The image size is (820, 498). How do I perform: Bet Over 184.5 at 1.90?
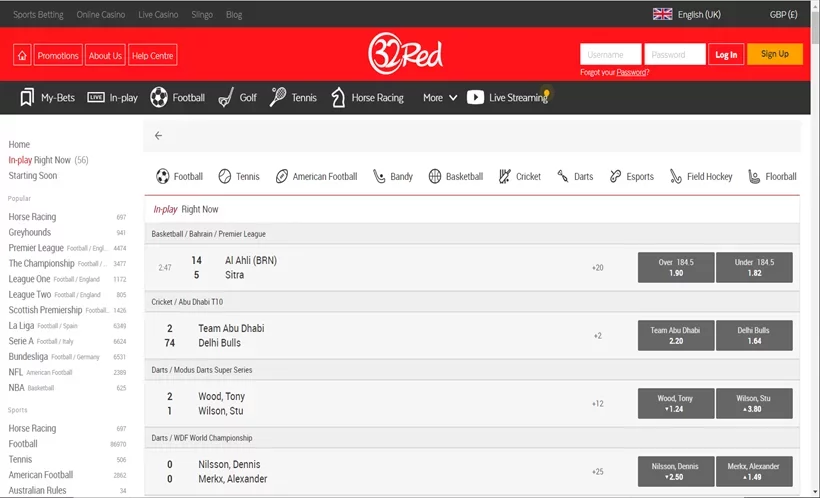click(676, 267)
